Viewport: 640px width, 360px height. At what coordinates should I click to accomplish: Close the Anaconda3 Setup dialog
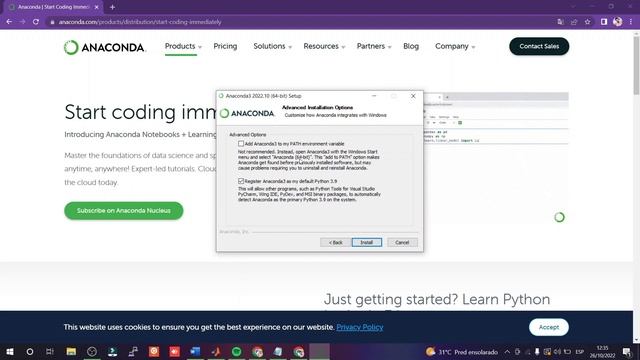[413, 96]
